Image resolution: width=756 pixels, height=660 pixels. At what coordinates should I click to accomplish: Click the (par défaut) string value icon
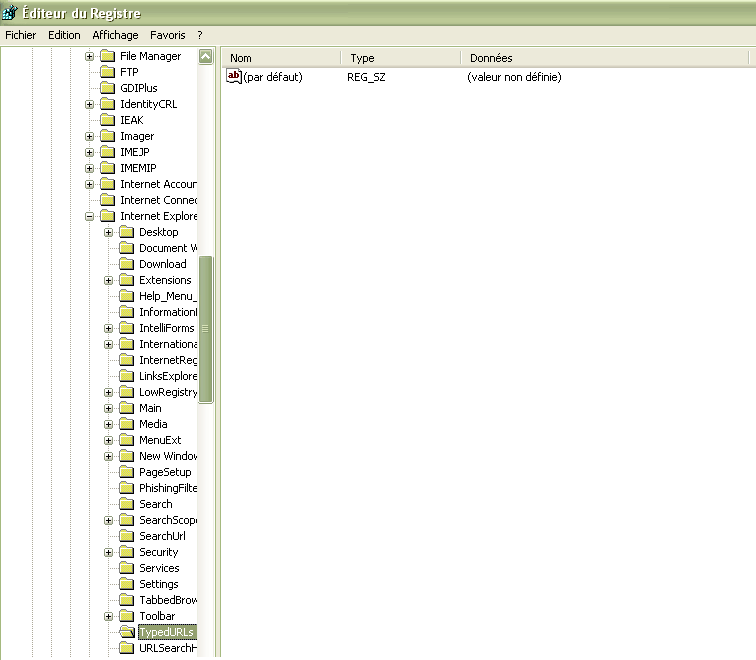234,76
